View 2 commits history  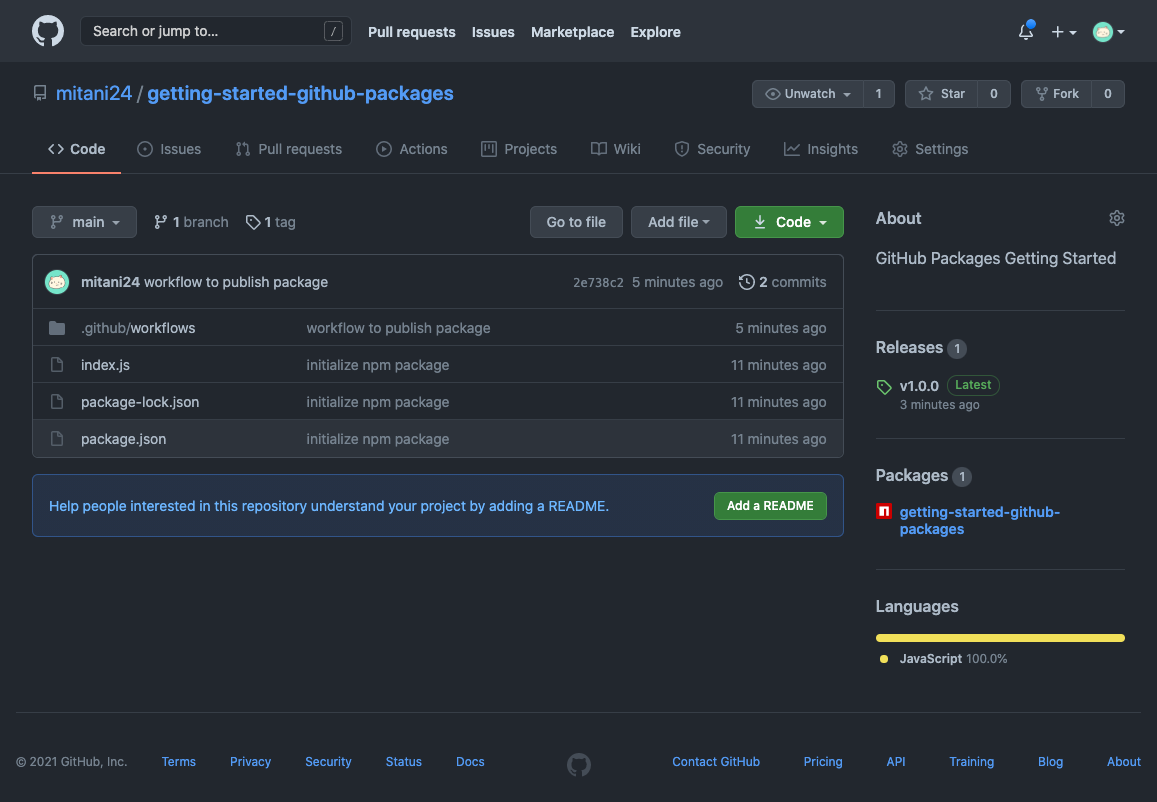[x=783, y=282]
